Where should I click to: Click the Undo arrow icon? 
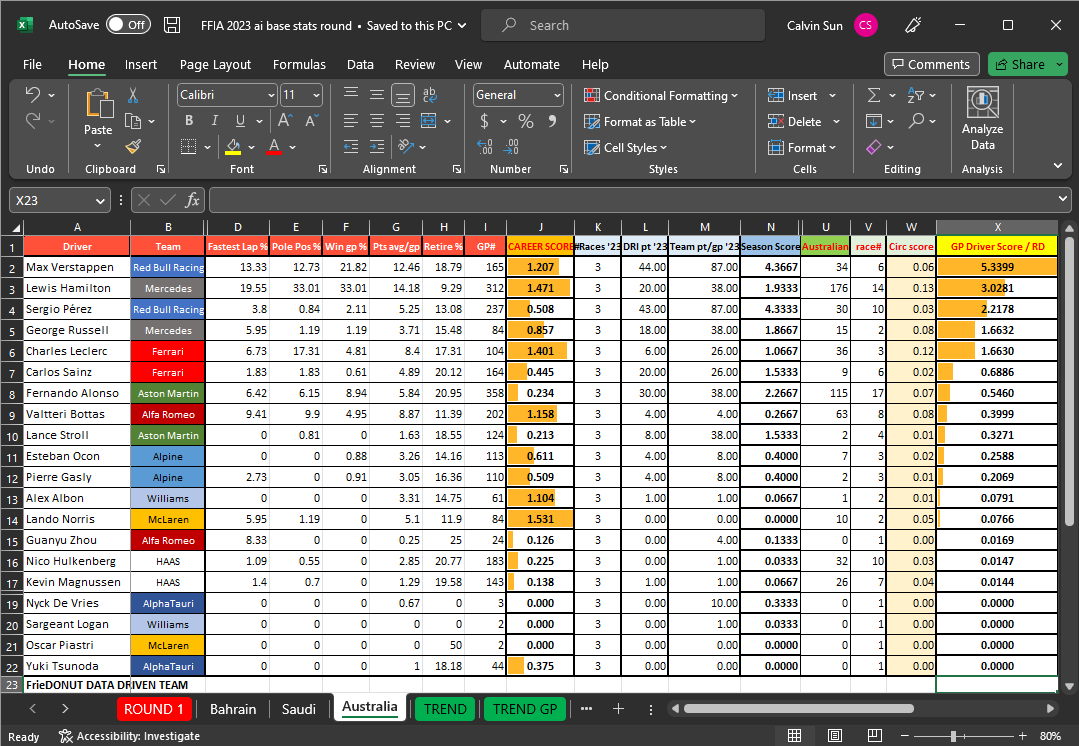click(x=32, y=95)
